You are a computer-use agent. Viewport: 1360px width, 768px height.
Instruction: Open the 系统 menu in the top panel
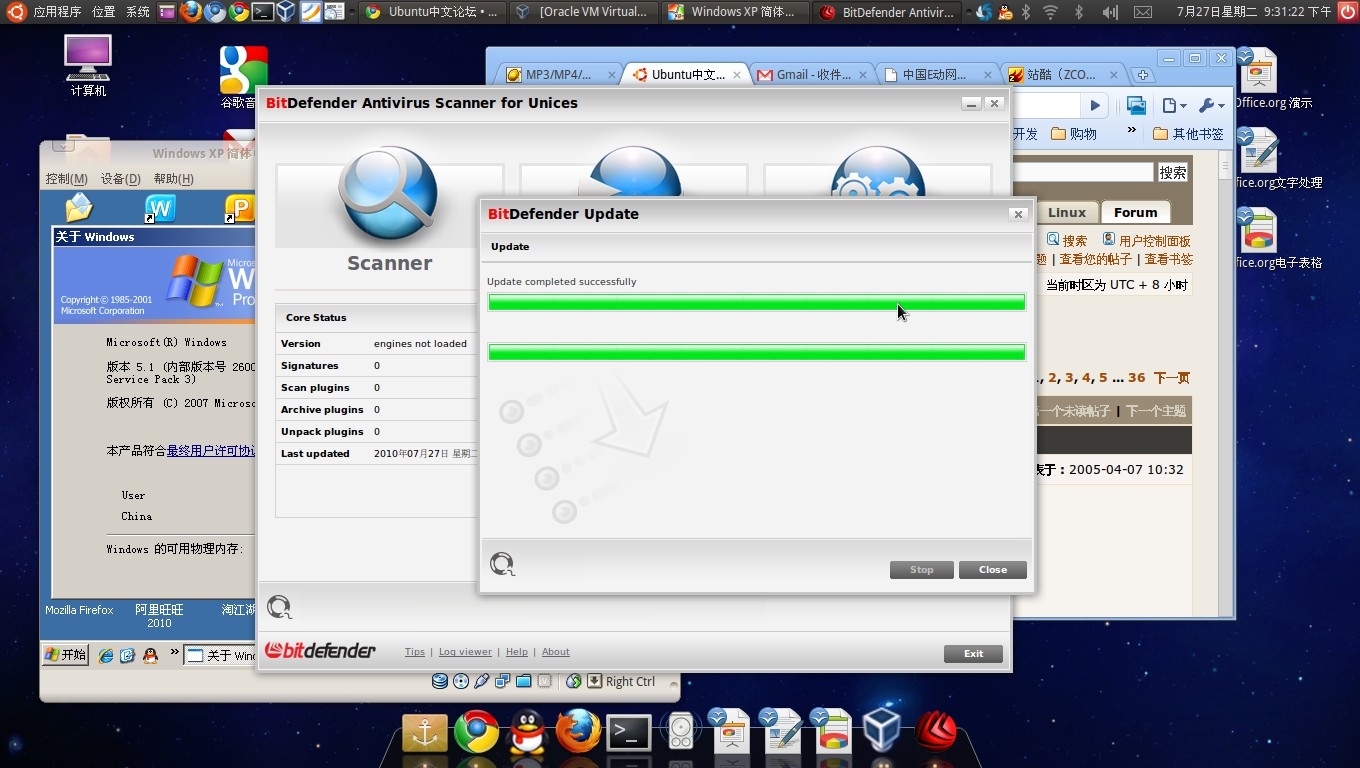pos(138,12)
